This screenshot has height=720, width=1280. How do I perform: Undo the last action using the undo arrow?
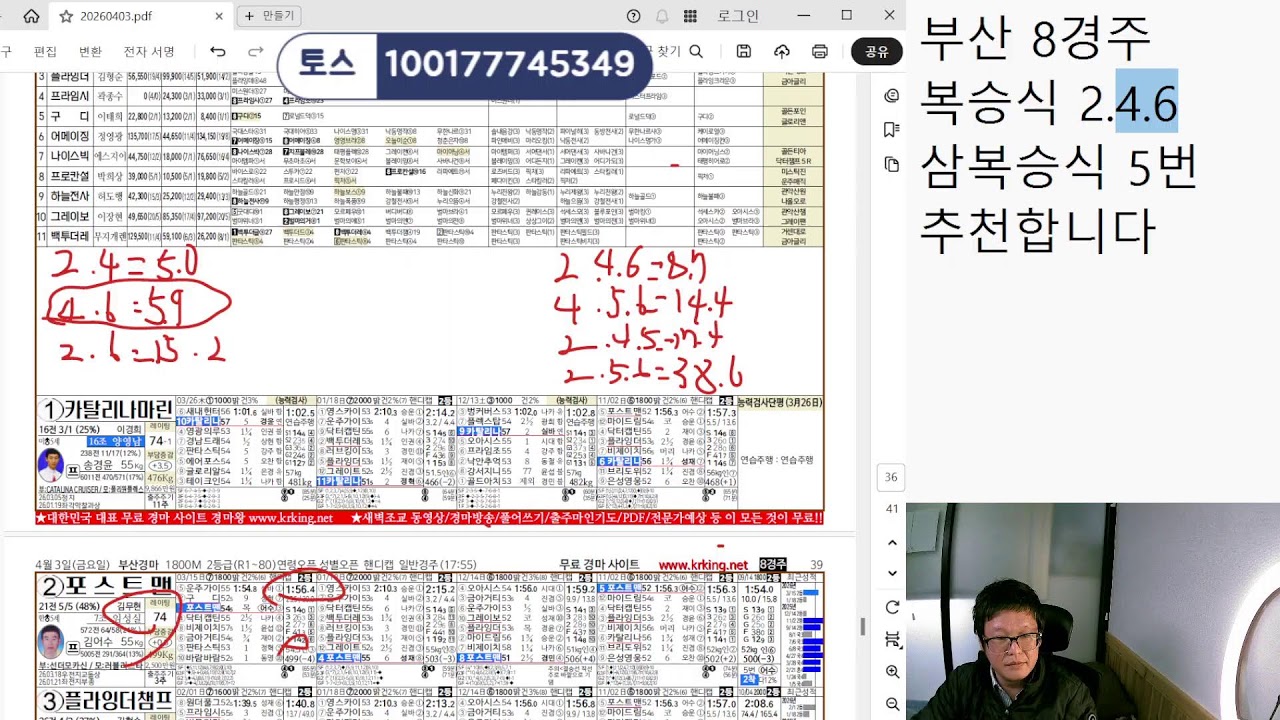pyautogui.click(x=217, y=52)
